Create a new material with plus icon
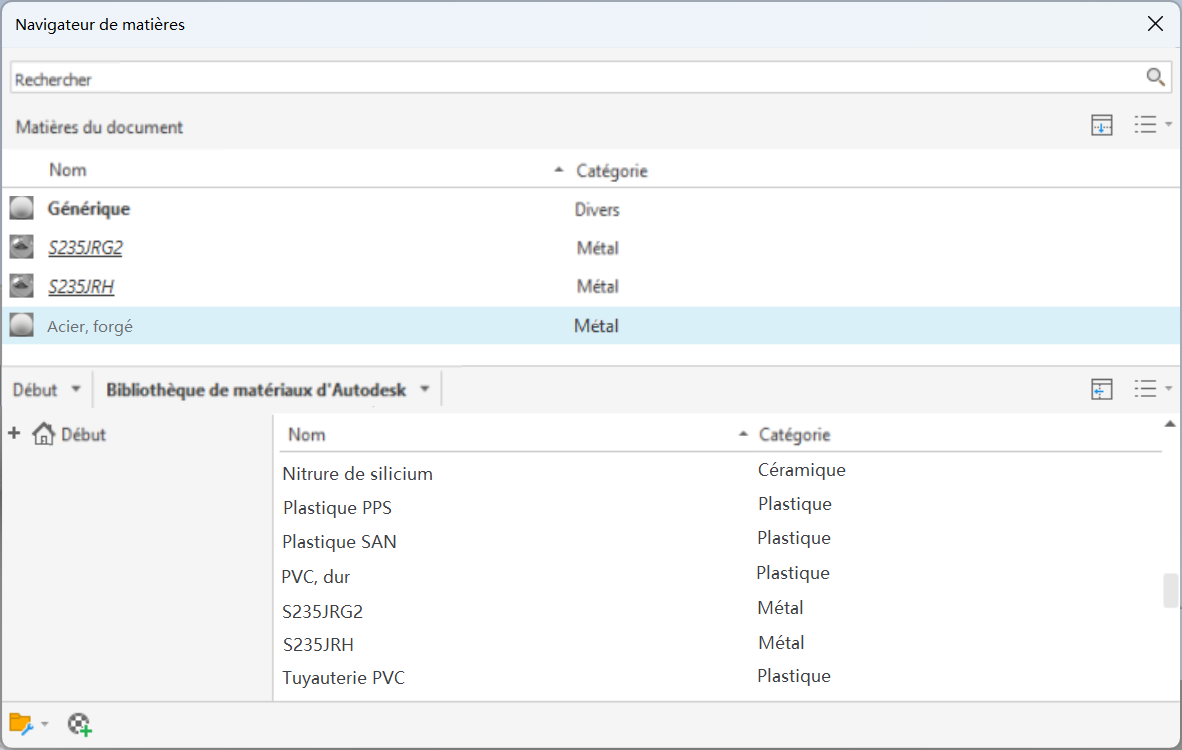 (80, 724)
